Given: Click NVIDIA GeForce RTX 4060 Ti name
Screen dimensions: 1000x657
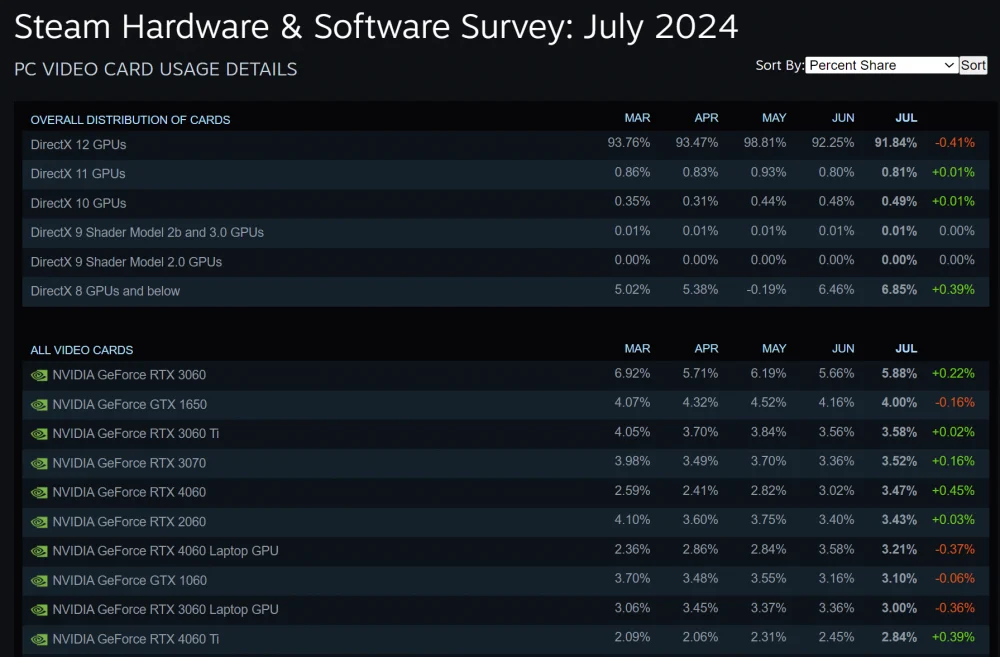Looking at the screenshot, I should (x=136, y=639).
